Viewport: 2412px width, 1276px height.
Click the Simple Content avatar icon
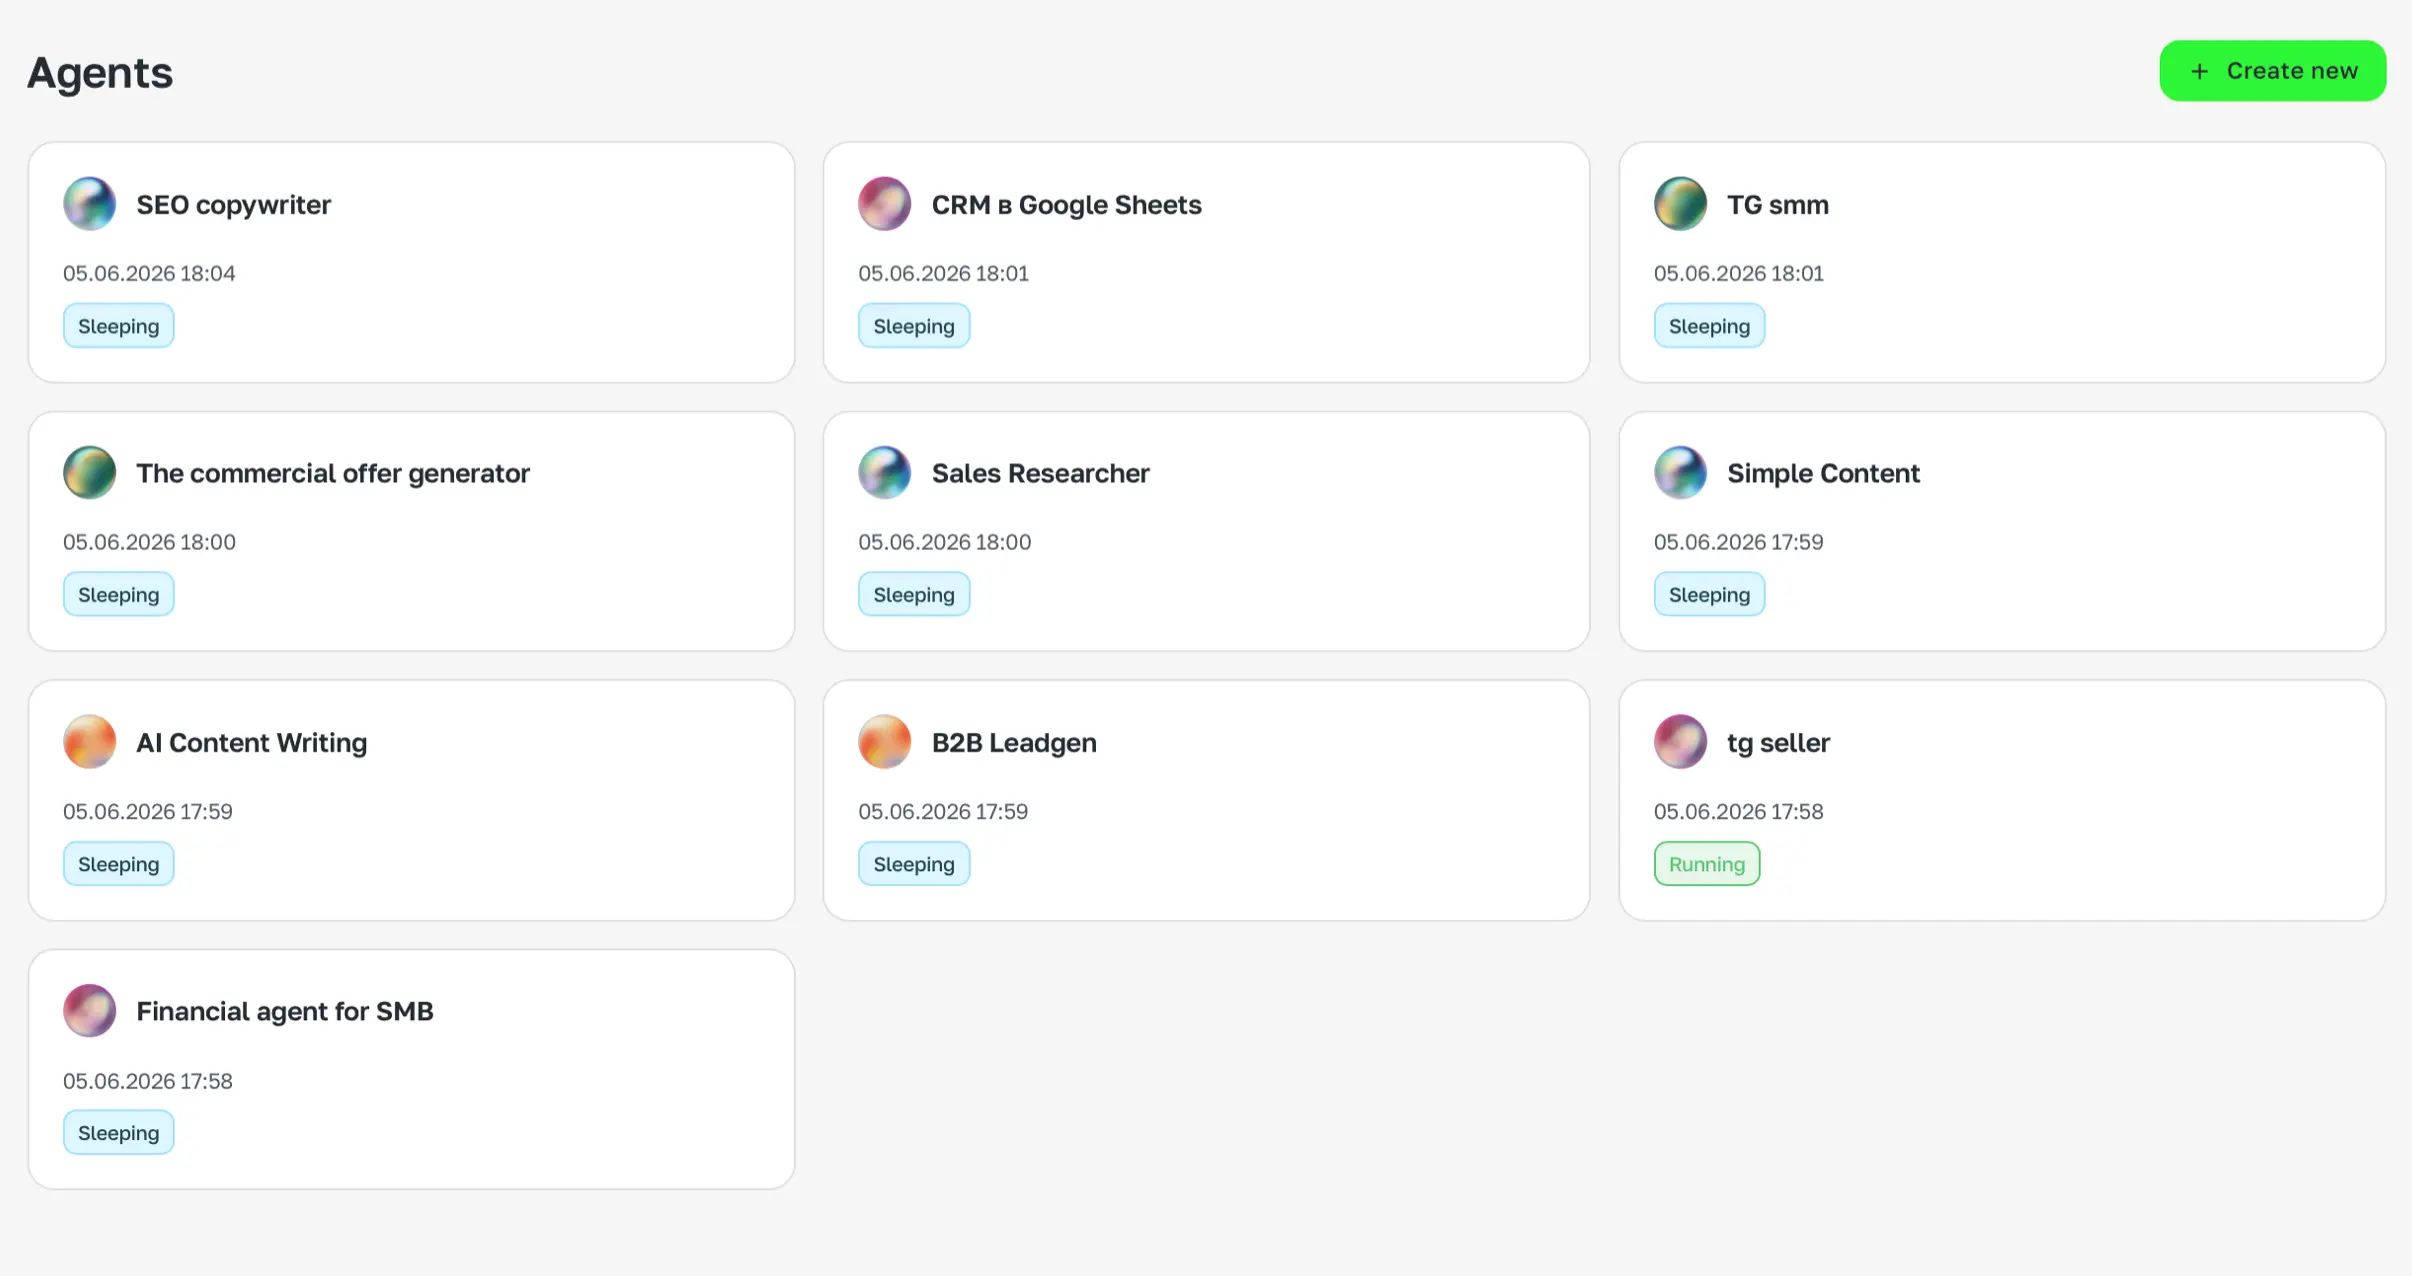(1680, 473)
